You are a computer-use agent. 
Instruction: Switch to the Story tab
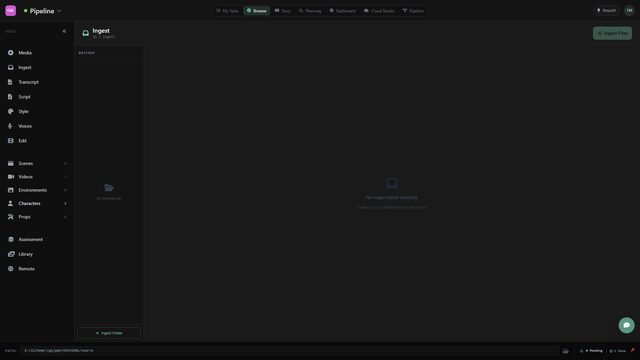(x=283, y=11)
